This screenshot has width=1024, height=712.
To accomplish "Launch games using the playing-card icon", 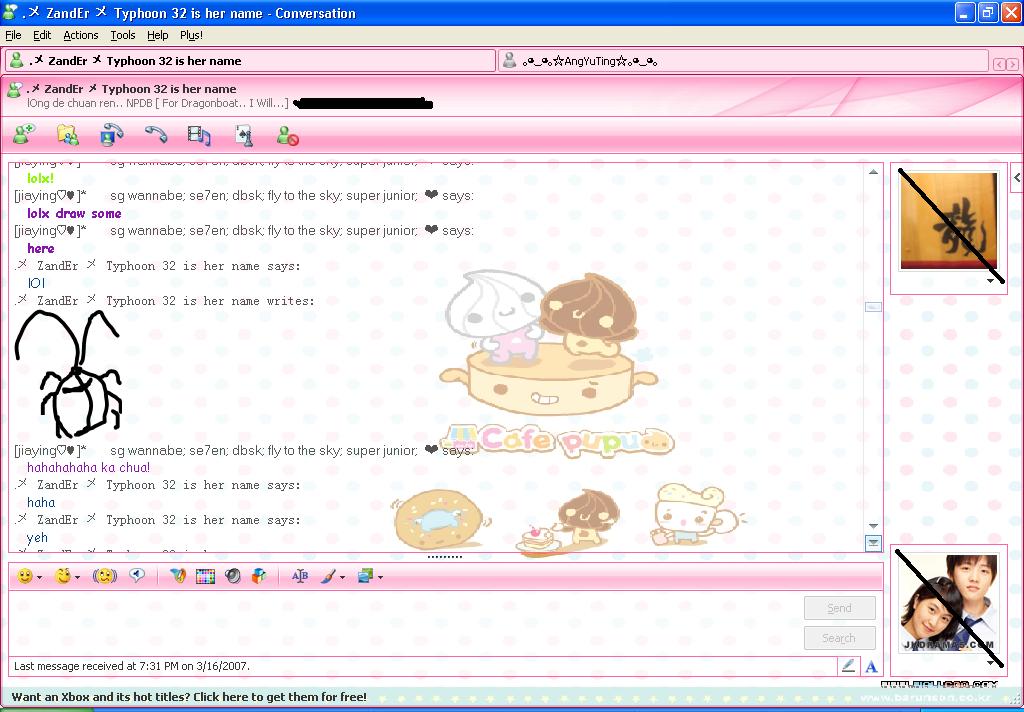I will tap(244, 135).
